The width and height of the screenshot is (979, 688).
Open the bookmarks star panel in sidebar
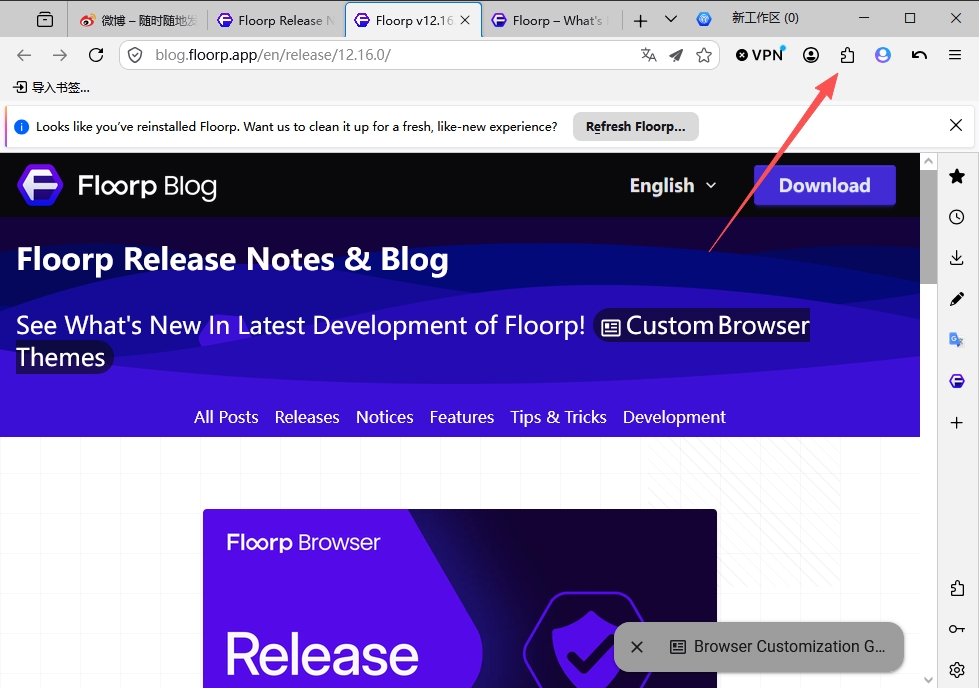coord(957,176)
